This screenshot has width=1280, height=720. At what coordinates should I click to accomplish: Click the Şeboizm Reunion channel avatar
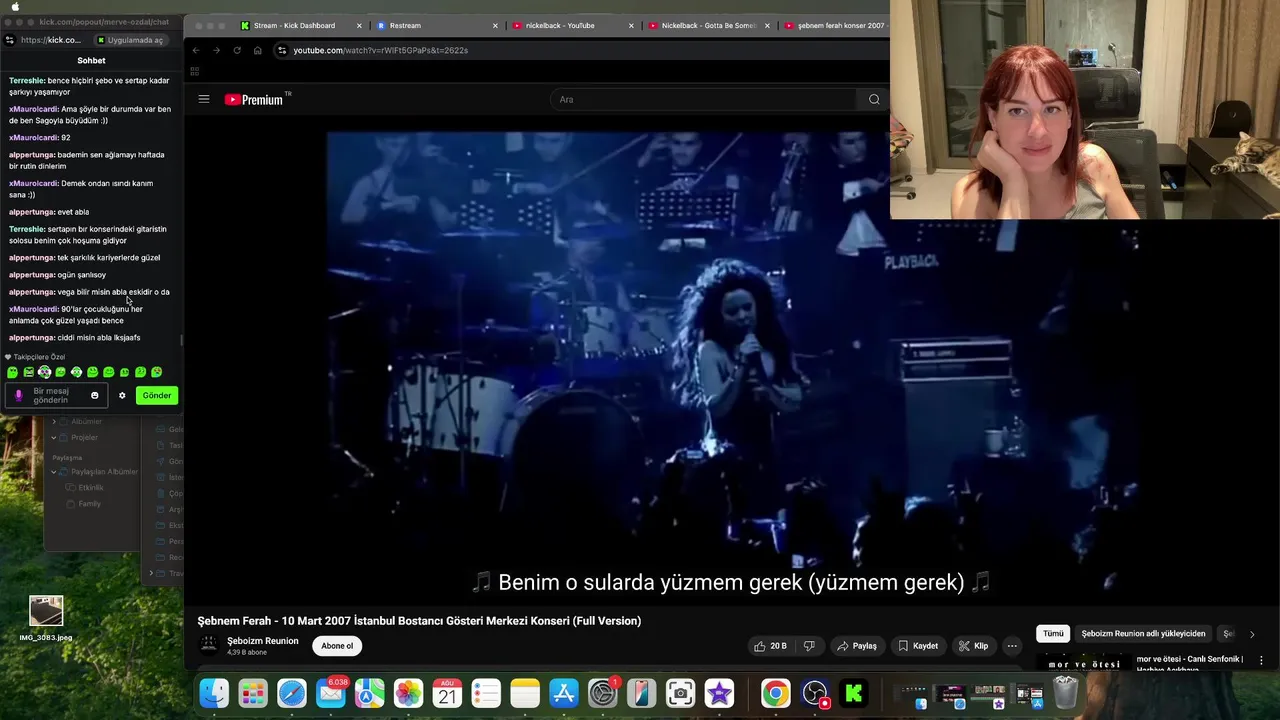coord(209,646)
